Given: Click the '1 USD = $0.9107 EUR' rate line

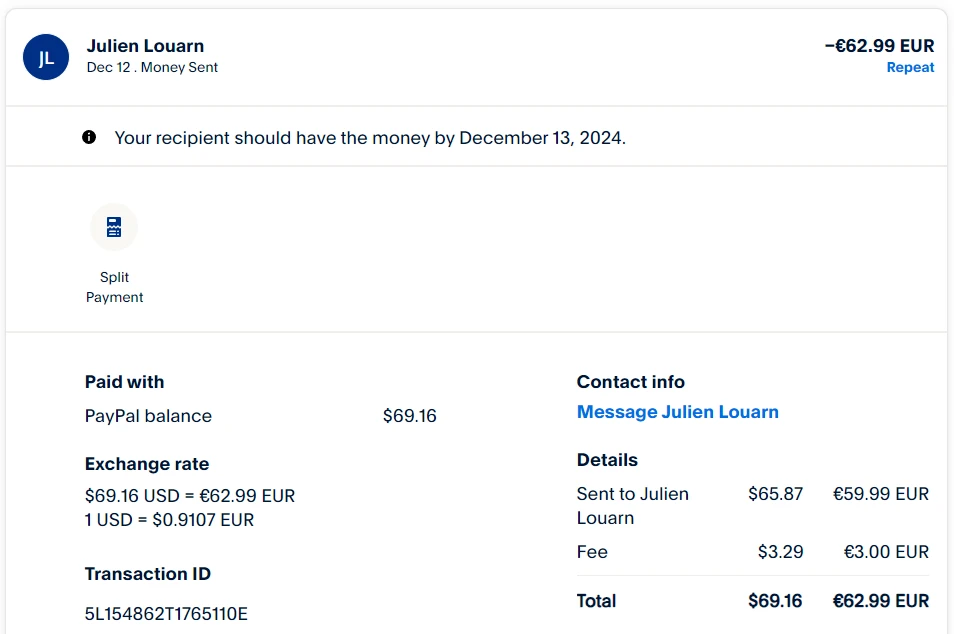Looking at the screenshot, I should click(x=169, y=520).
